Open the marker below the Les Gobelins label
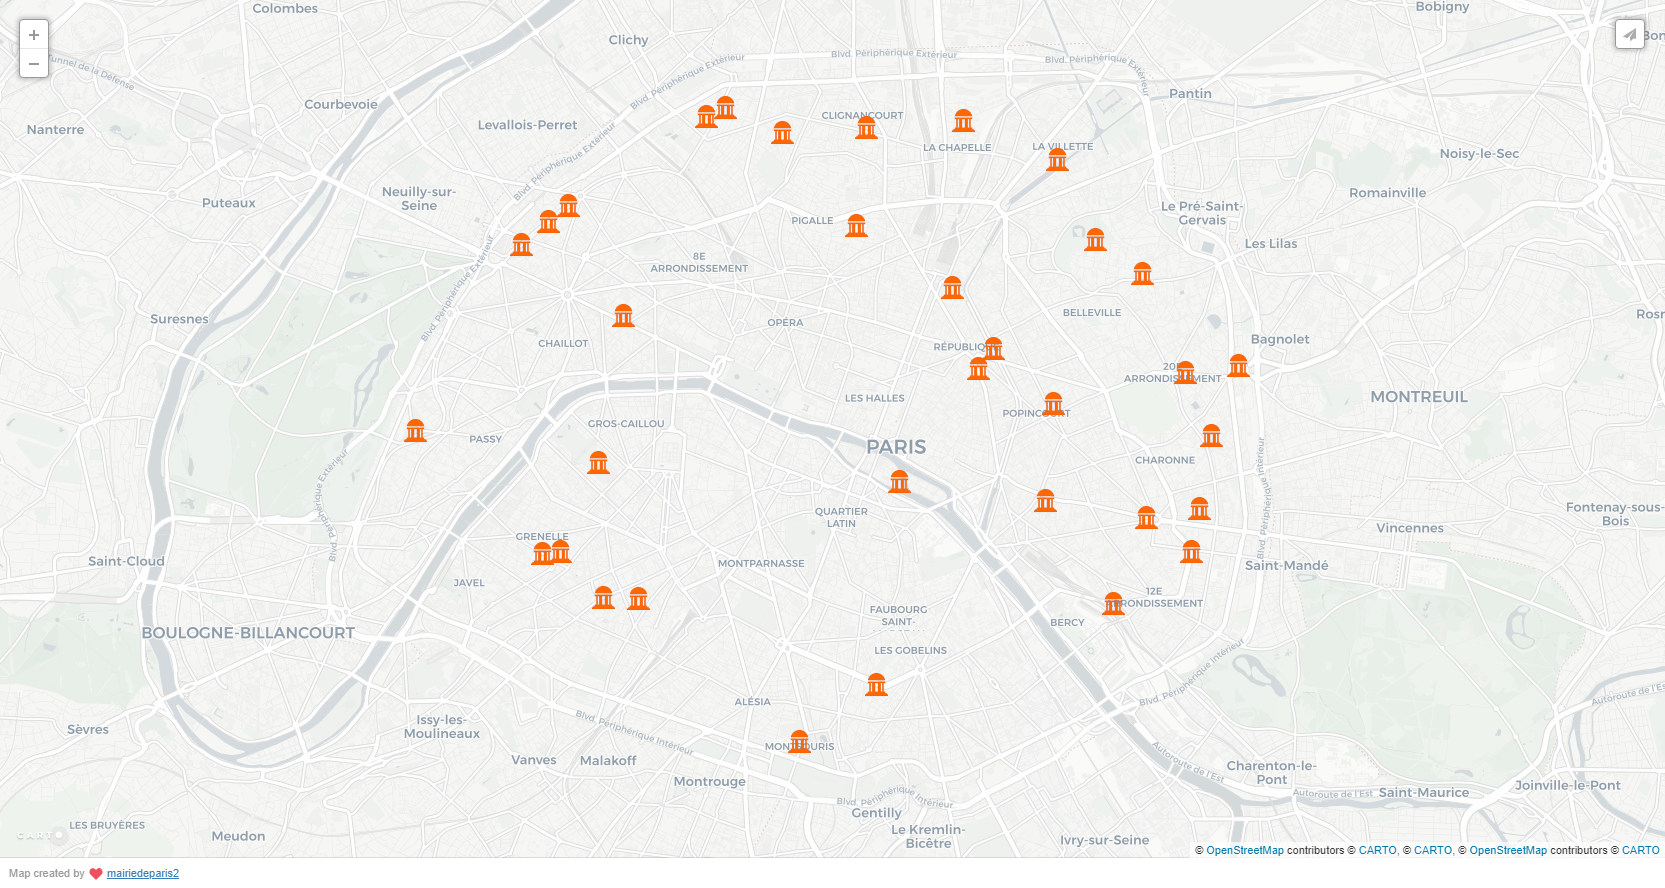 click(x=877, y=684)
